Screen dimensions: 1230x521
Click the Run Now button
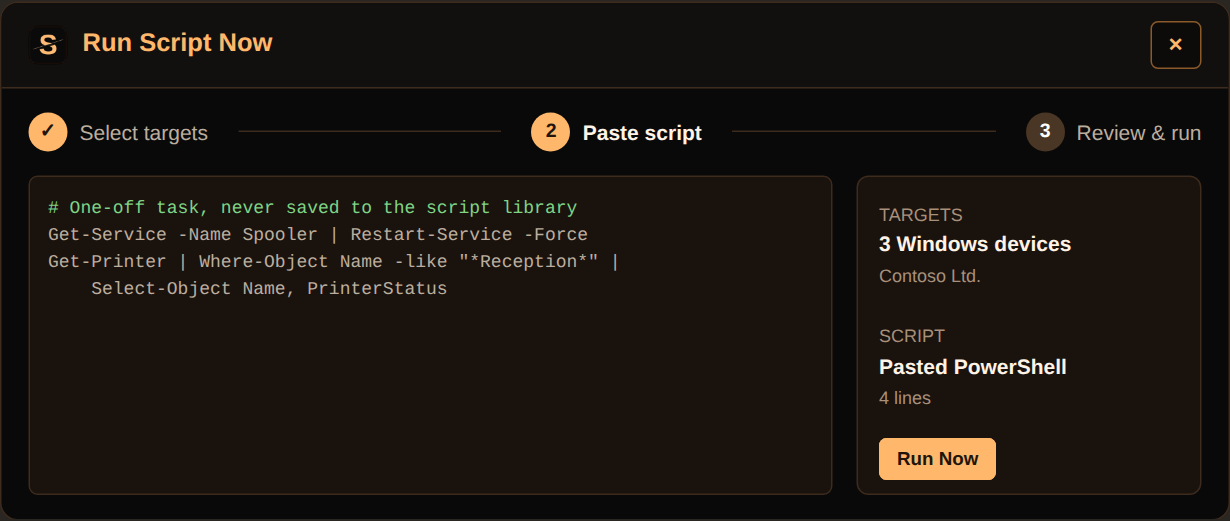(x=937, y=459)
